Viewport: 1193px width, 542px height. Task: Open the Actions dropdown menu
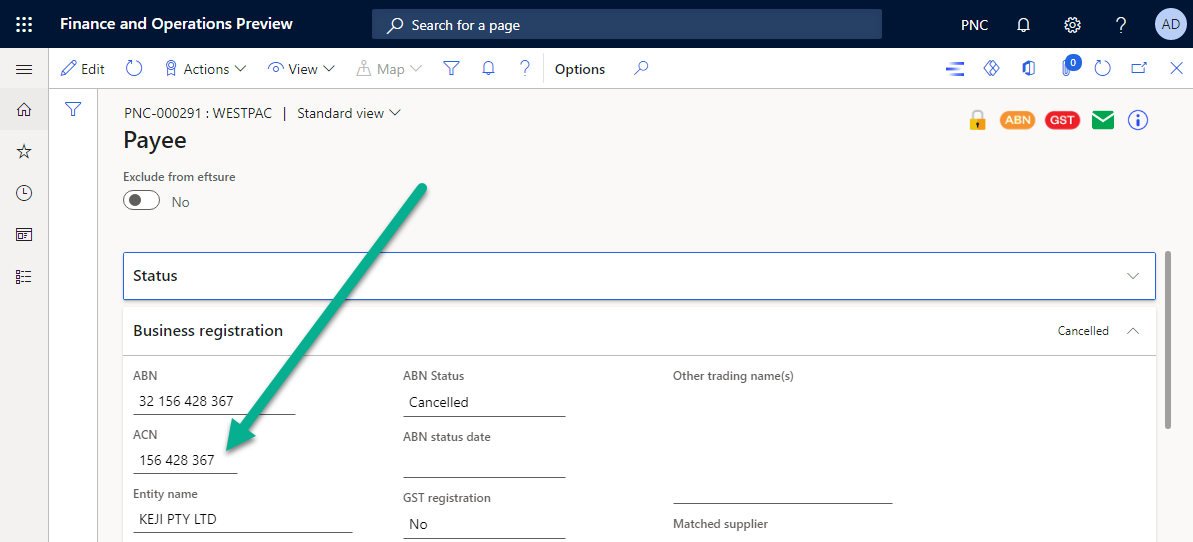[x=206, y=69]
